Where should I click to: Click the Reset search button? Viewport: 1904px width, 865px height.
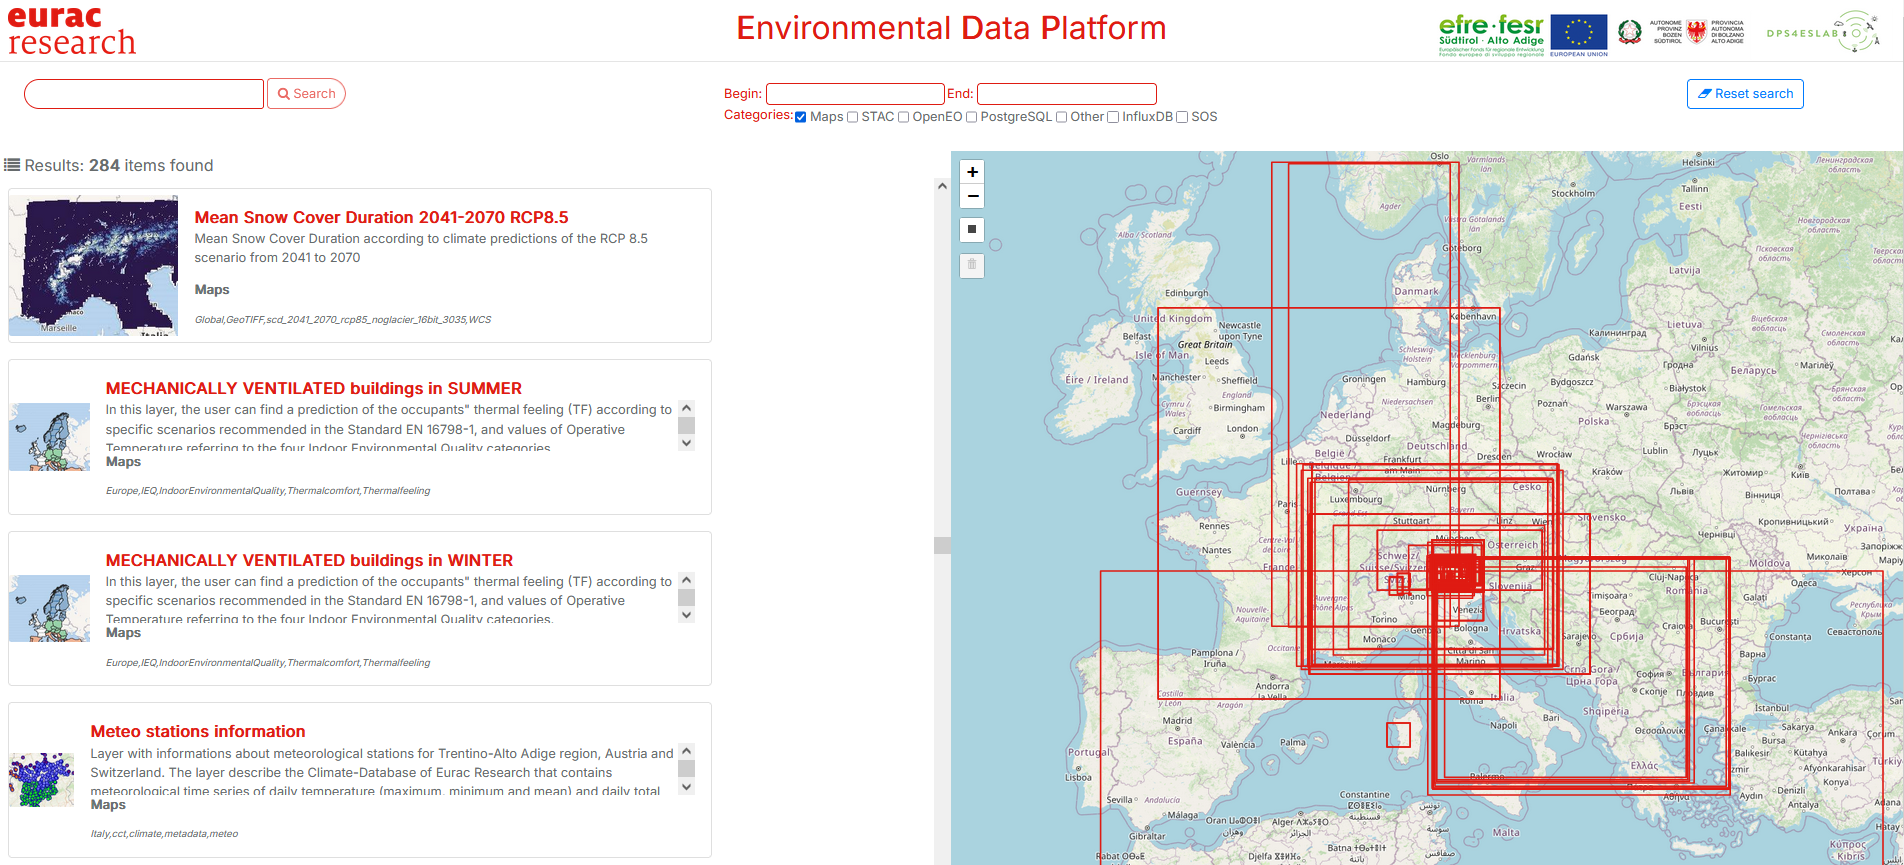(1745, 94)
